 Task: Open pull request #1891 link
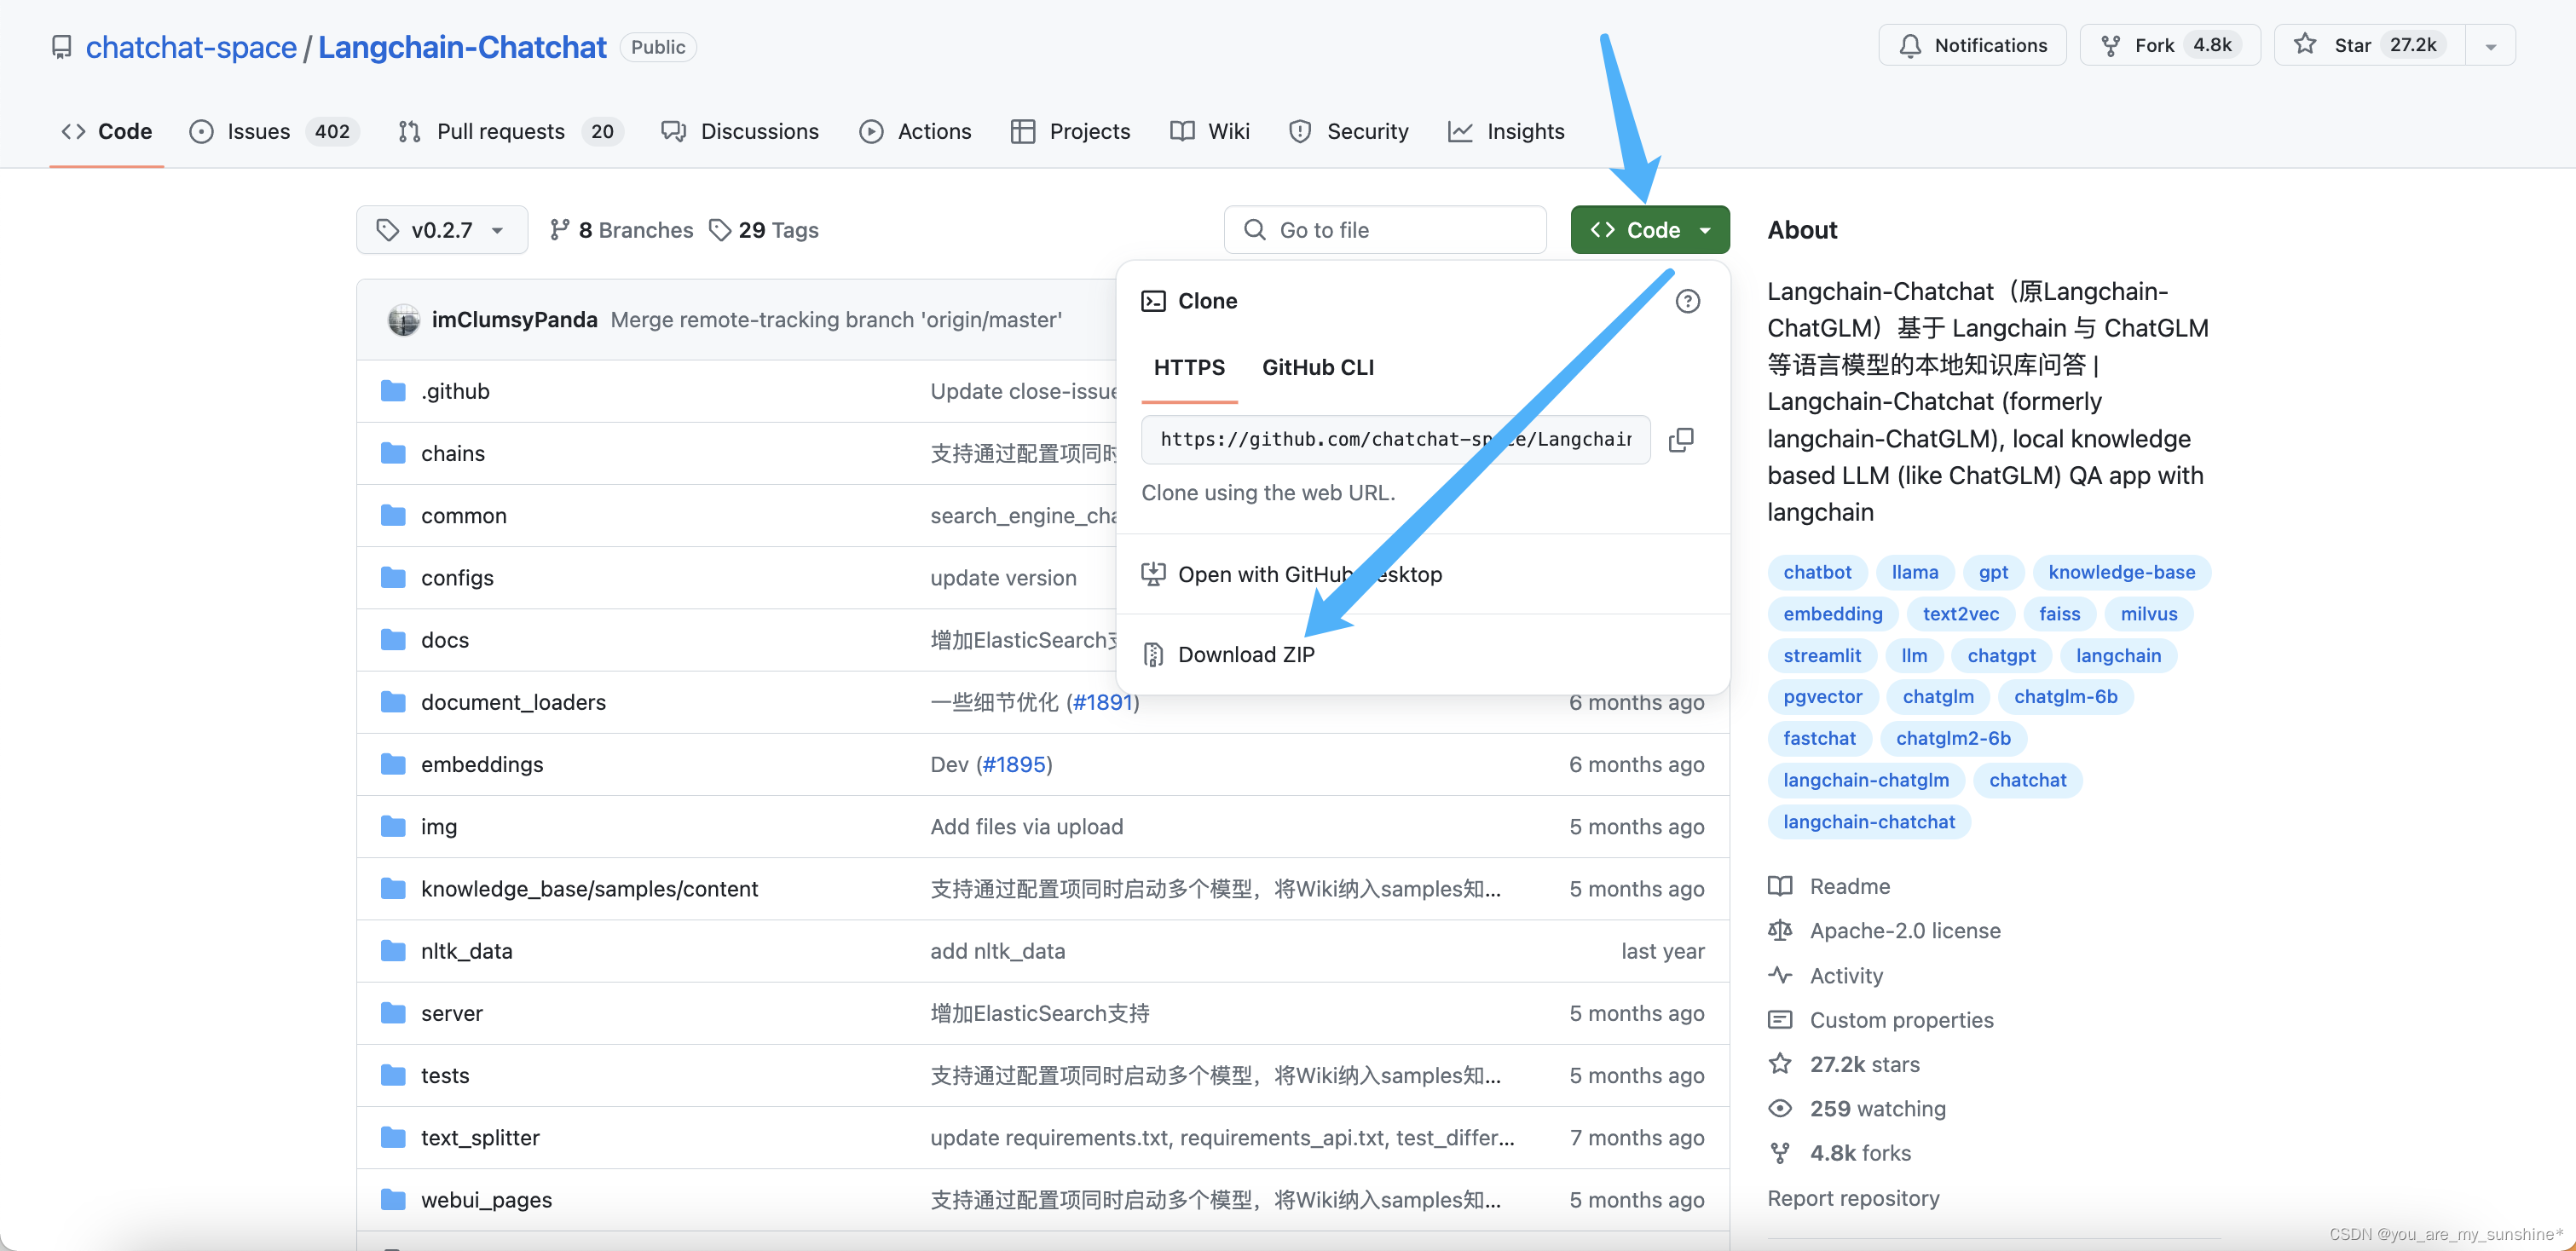[1102, 702]
